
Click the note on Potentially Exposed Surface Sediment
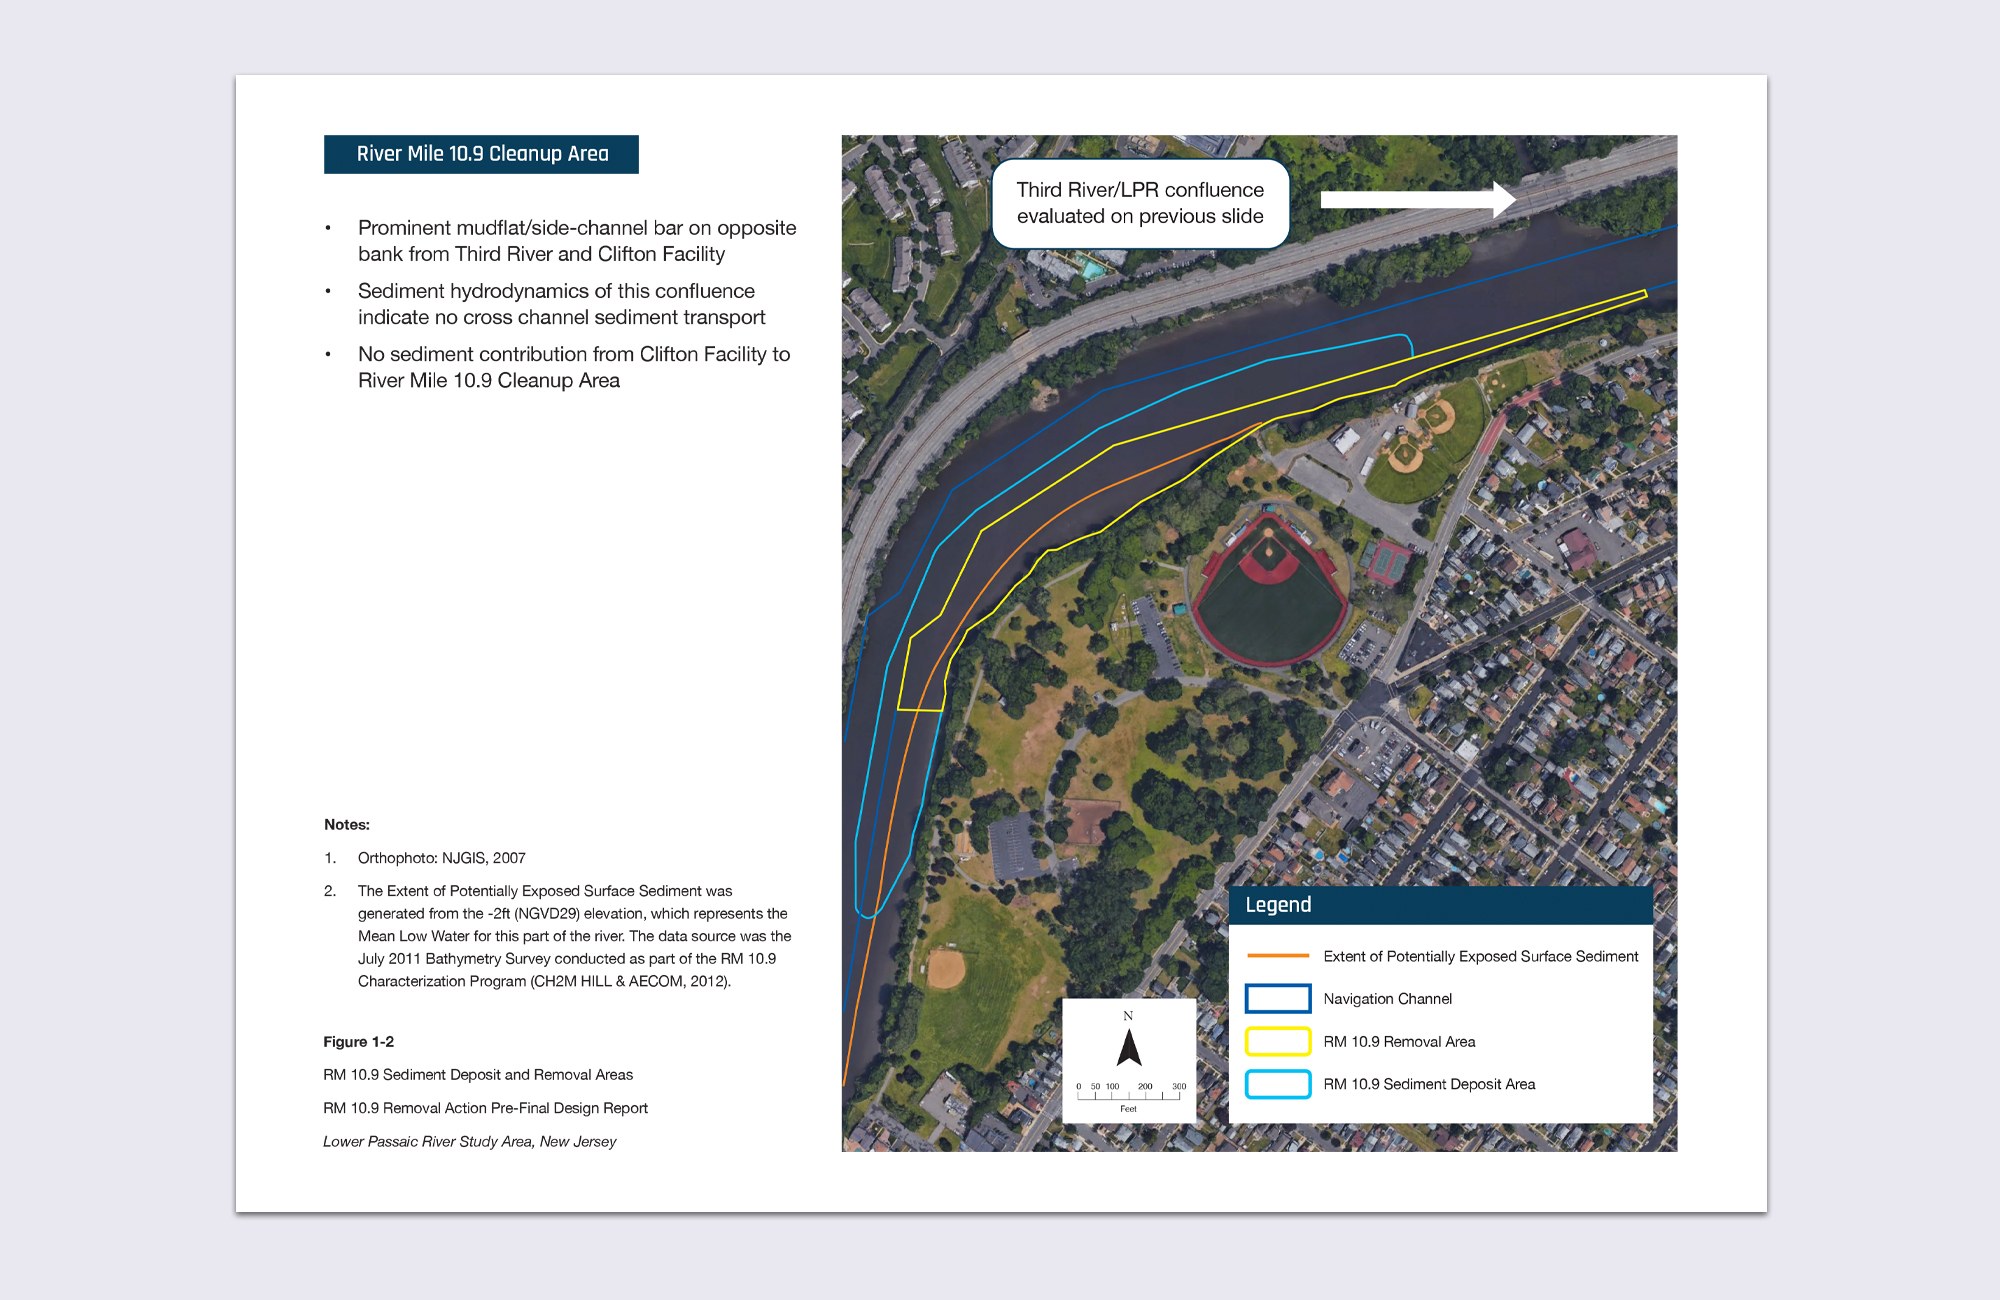pyautogui.click(x=574, y=936)
